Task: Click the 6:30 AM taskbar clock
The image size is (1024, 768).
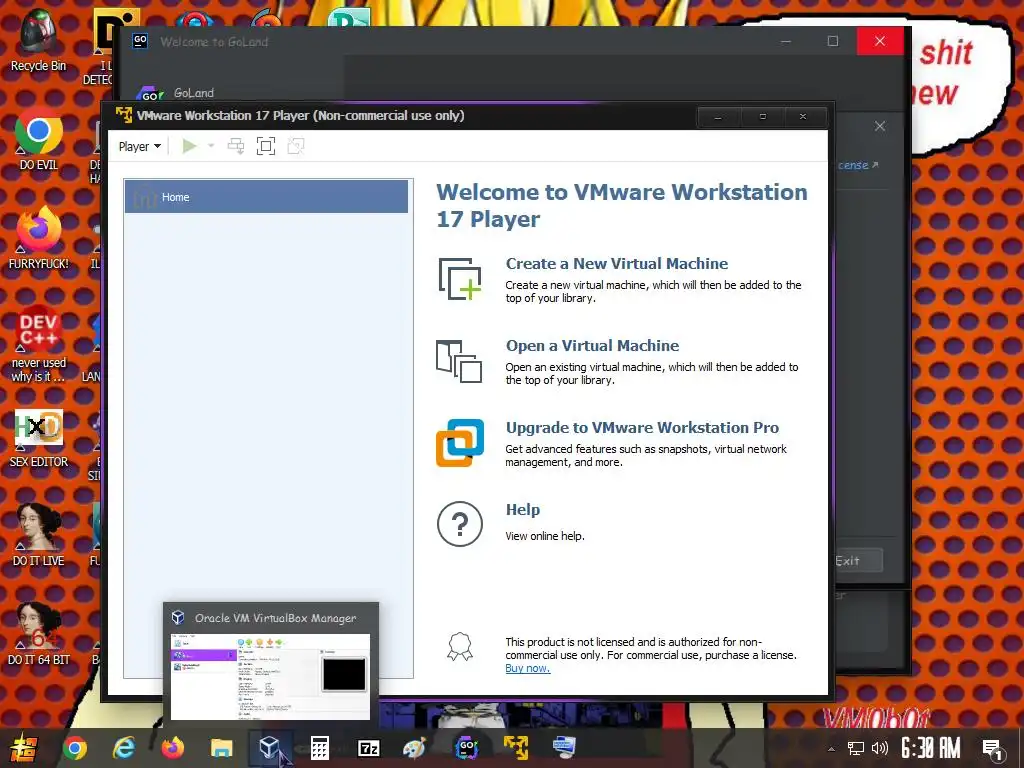Action: tap(931, 748)
